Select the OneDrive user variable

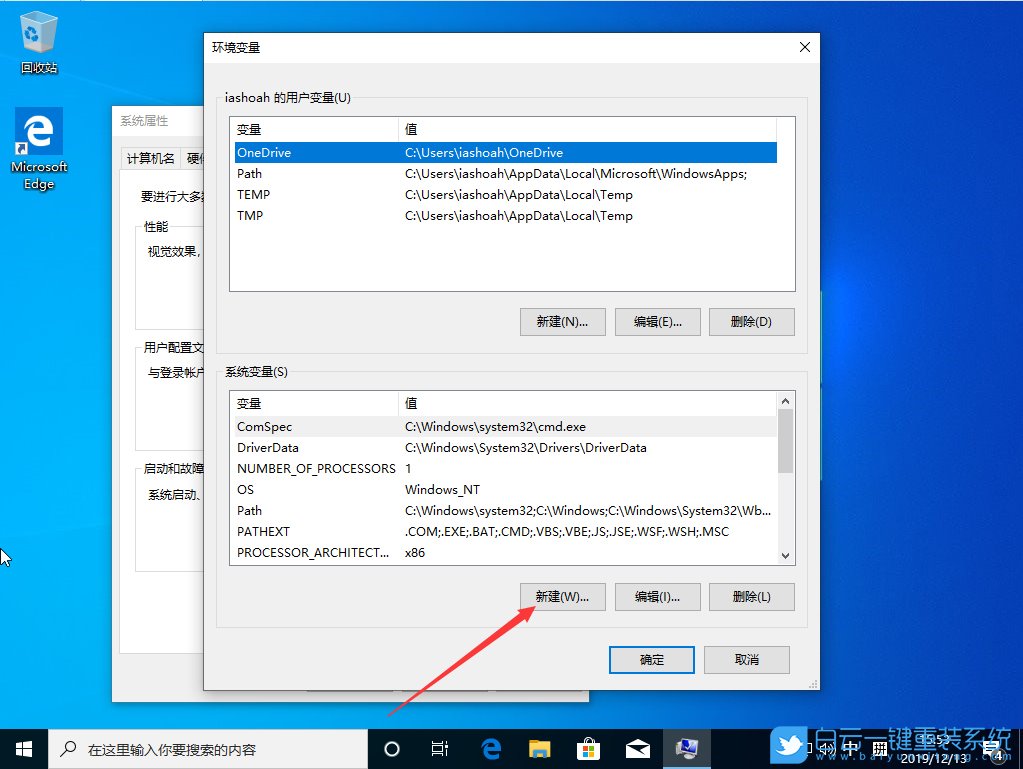click(450, 152)
